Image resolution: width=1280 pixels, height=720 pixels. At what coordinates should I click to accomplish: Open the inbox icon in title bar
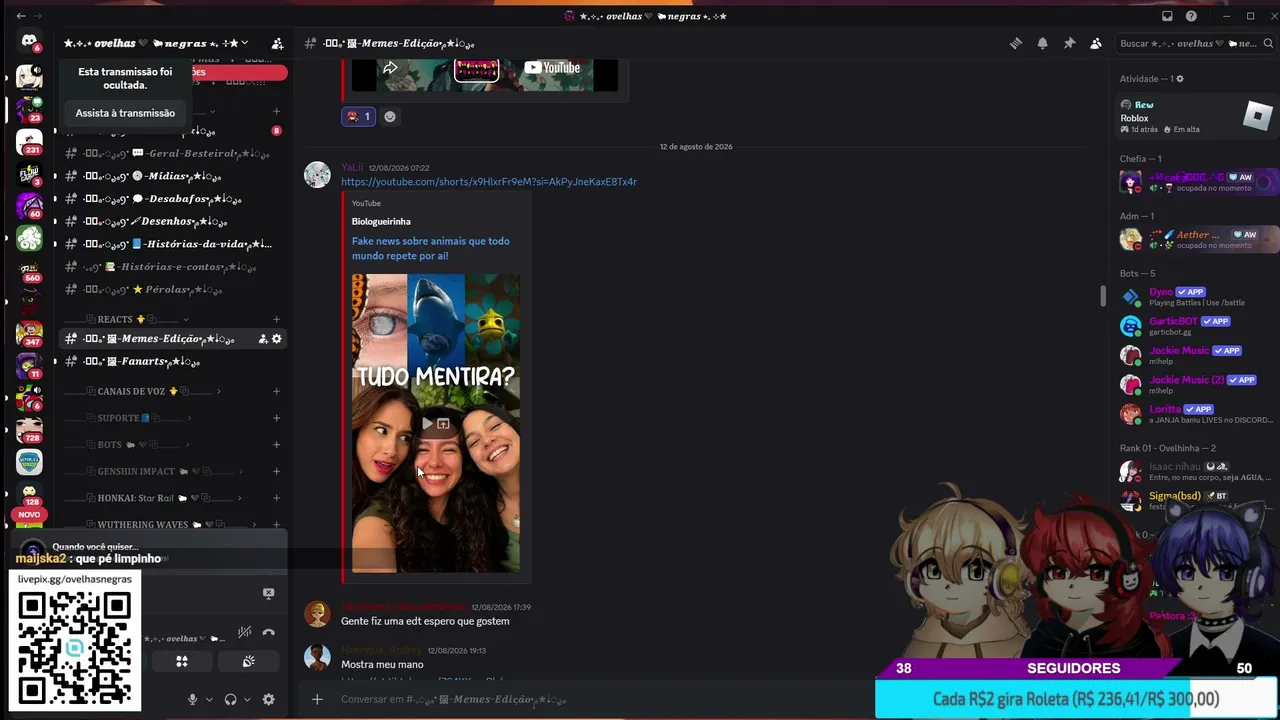1167,16
